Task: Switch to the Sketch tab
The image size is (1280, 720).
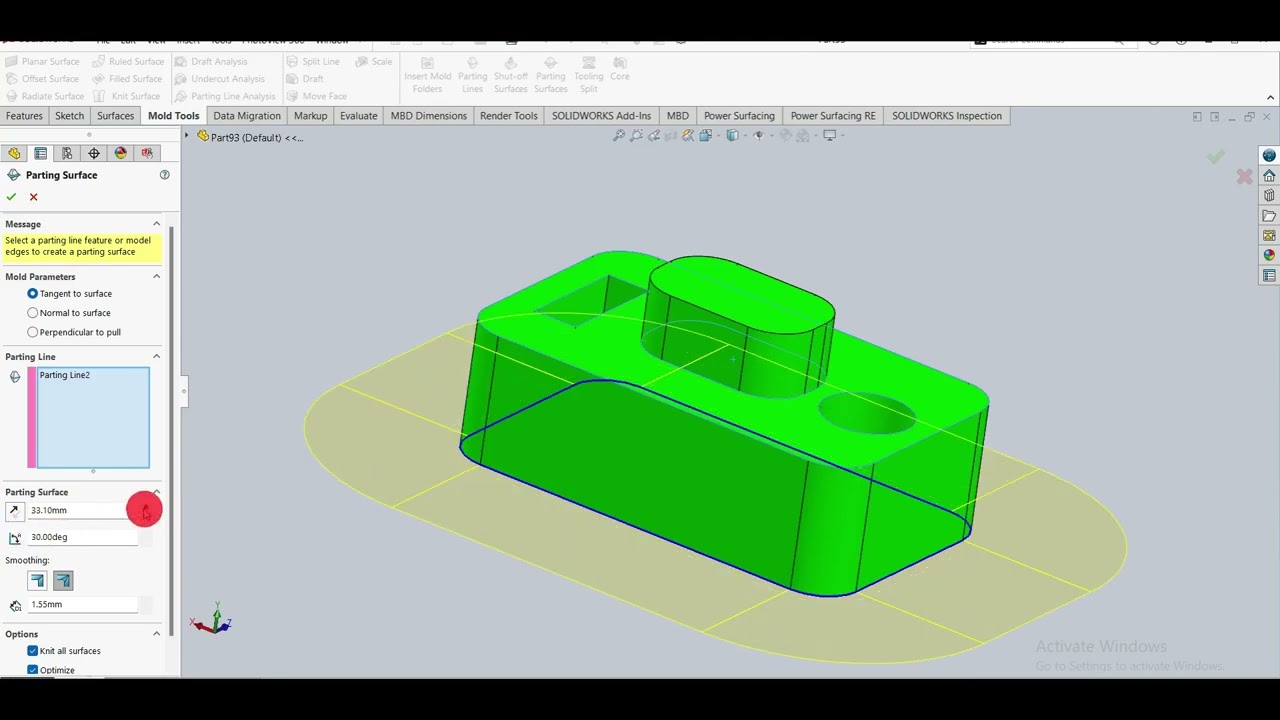Action: 69,116
